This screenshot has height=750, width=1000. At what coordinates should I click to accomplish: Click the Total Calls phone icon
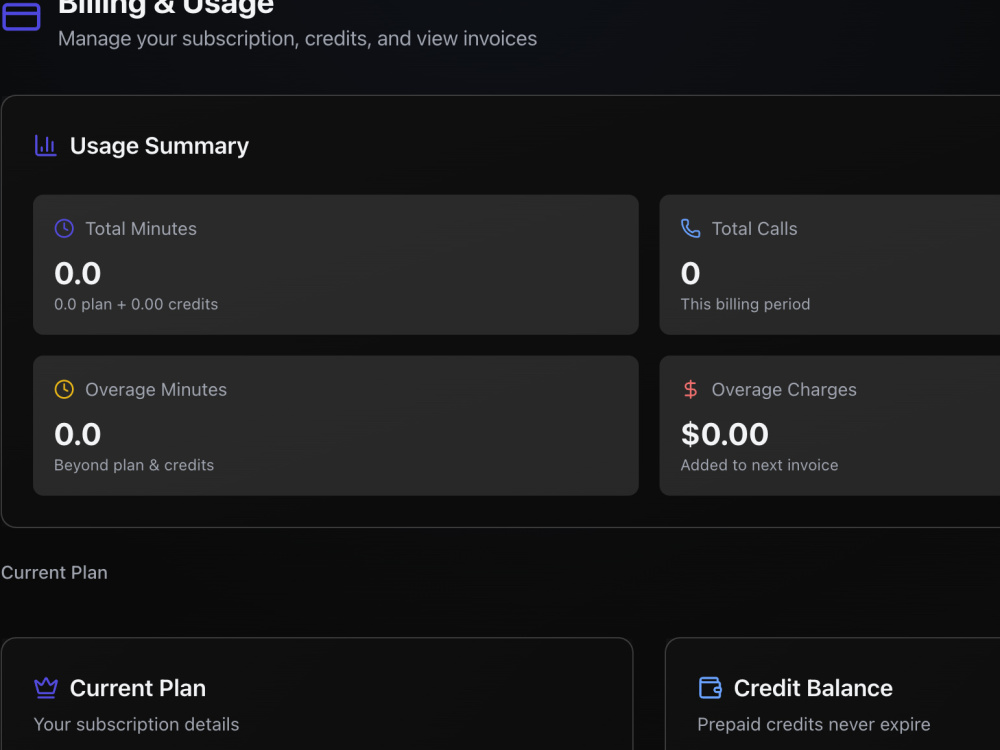pyautogui.click(x=690, y=228)
